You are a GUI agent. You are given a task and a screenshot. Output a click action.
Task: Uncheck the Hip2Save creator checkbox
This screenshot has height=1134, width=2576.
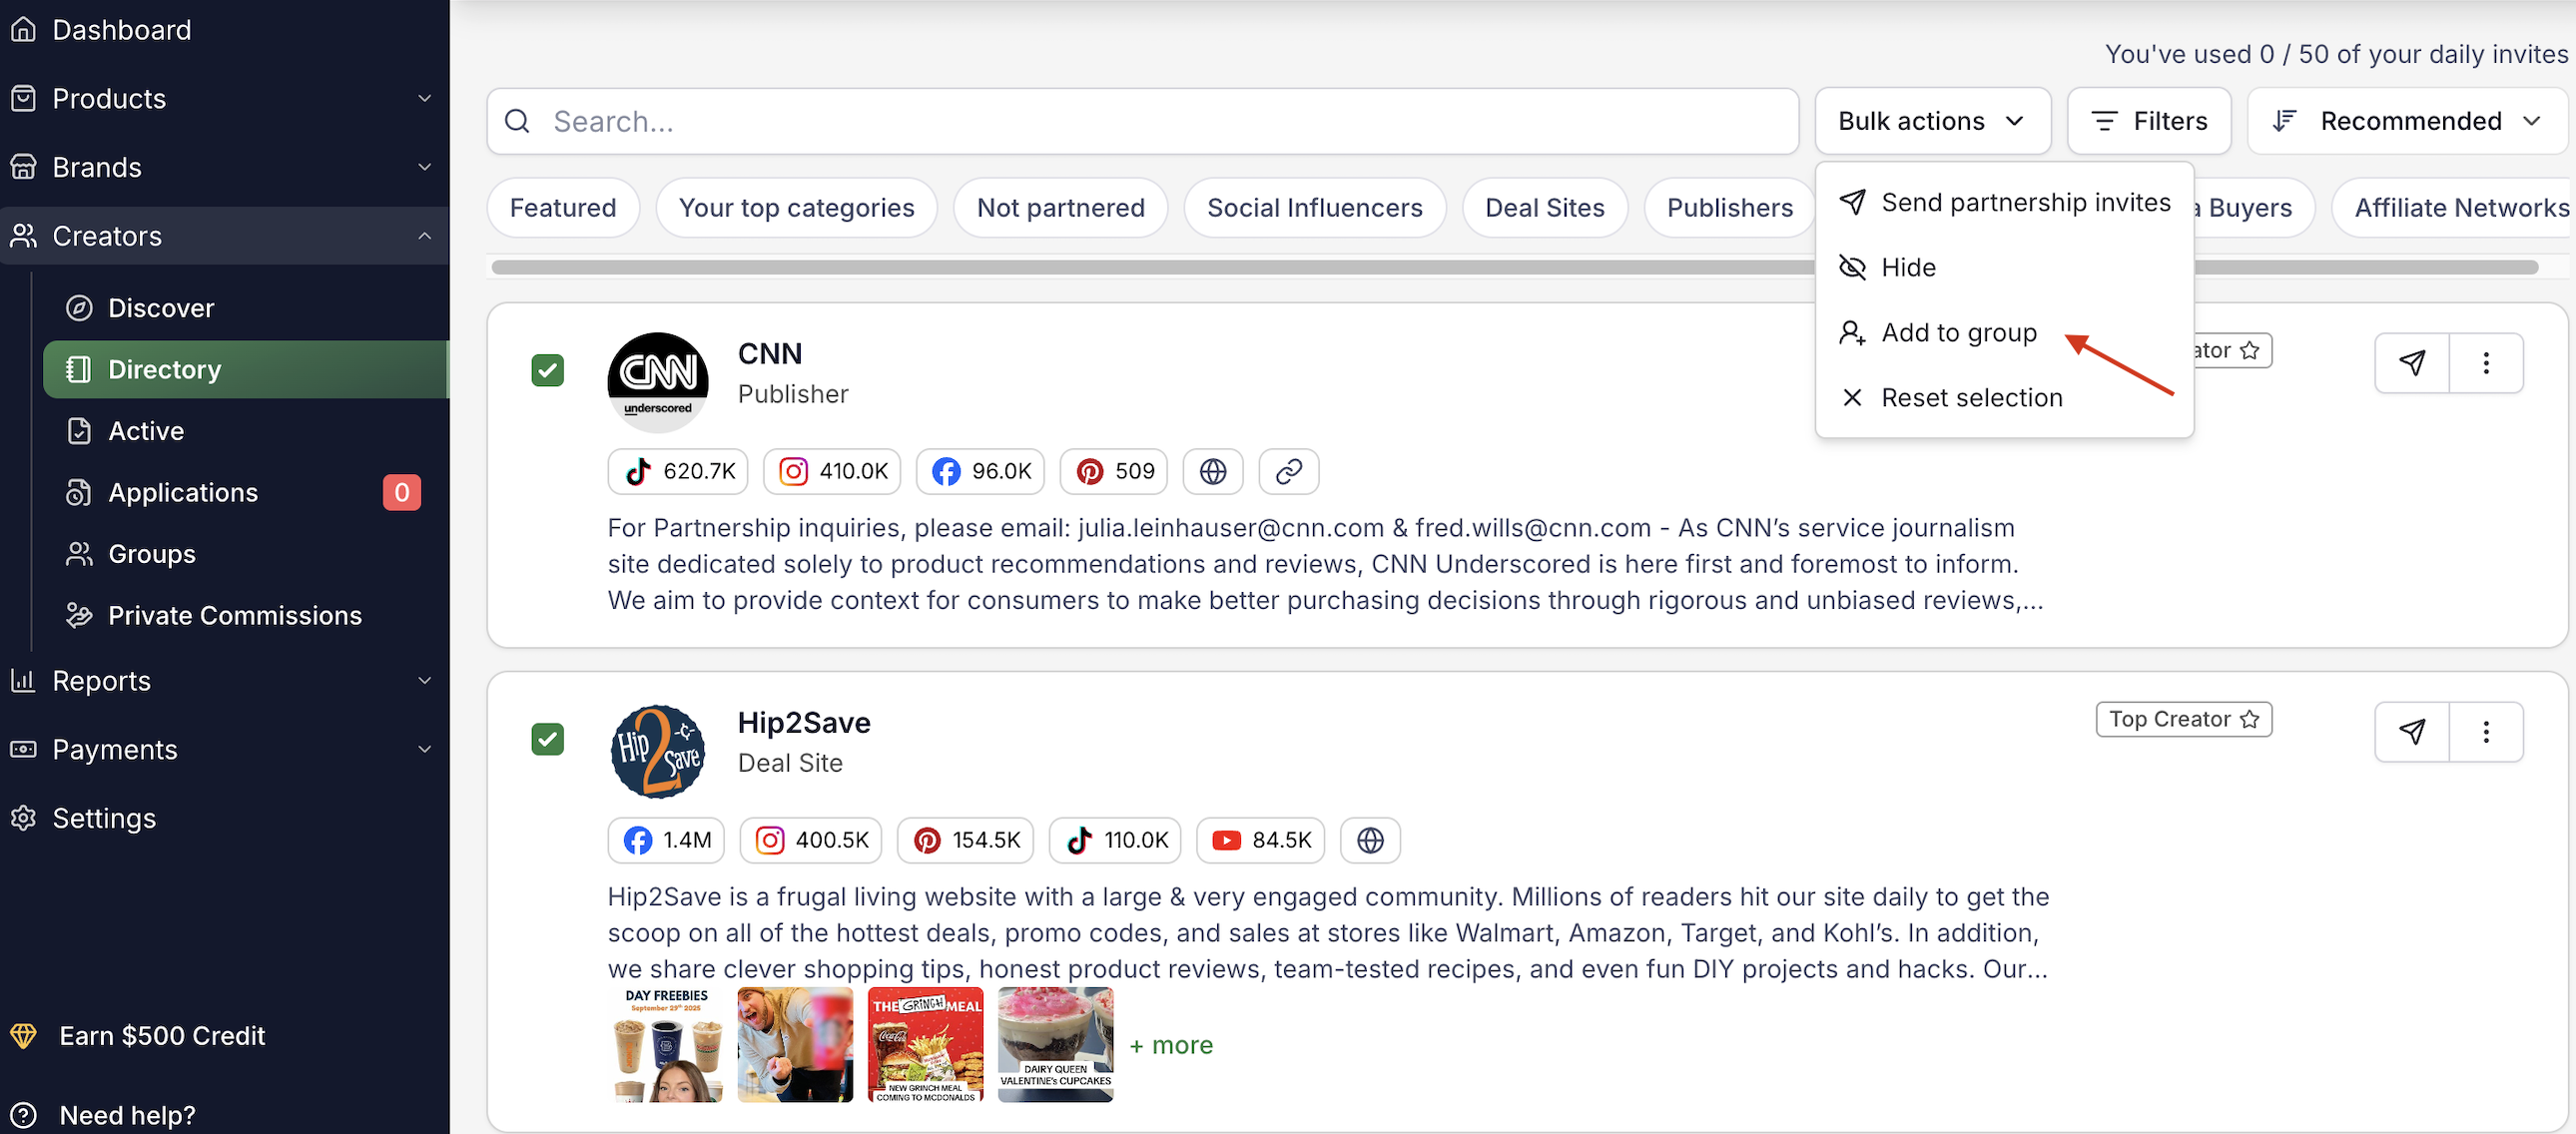[x=547, y=739]
